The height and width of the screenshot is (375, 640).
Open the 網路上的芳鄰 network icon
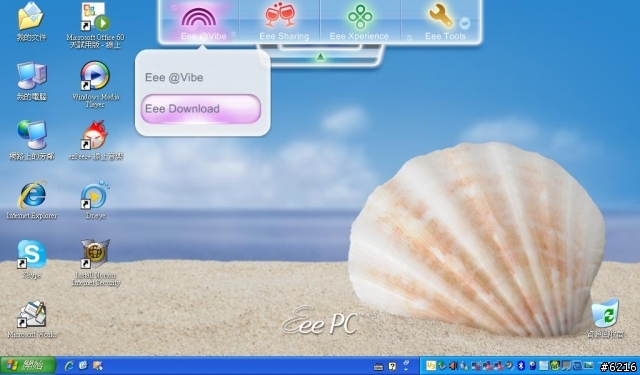(x=32, y=140)
